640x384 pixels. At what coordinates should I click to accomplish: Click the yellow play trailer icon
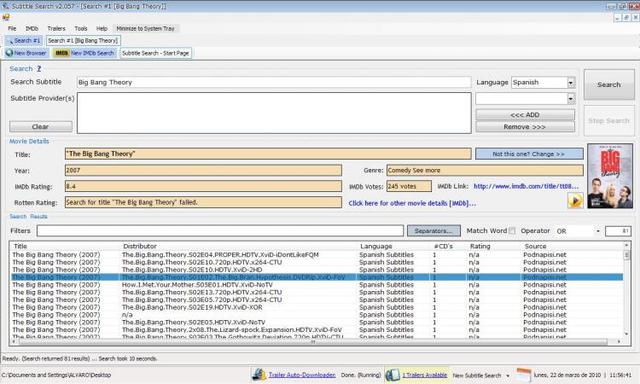(x=575, y=201)
